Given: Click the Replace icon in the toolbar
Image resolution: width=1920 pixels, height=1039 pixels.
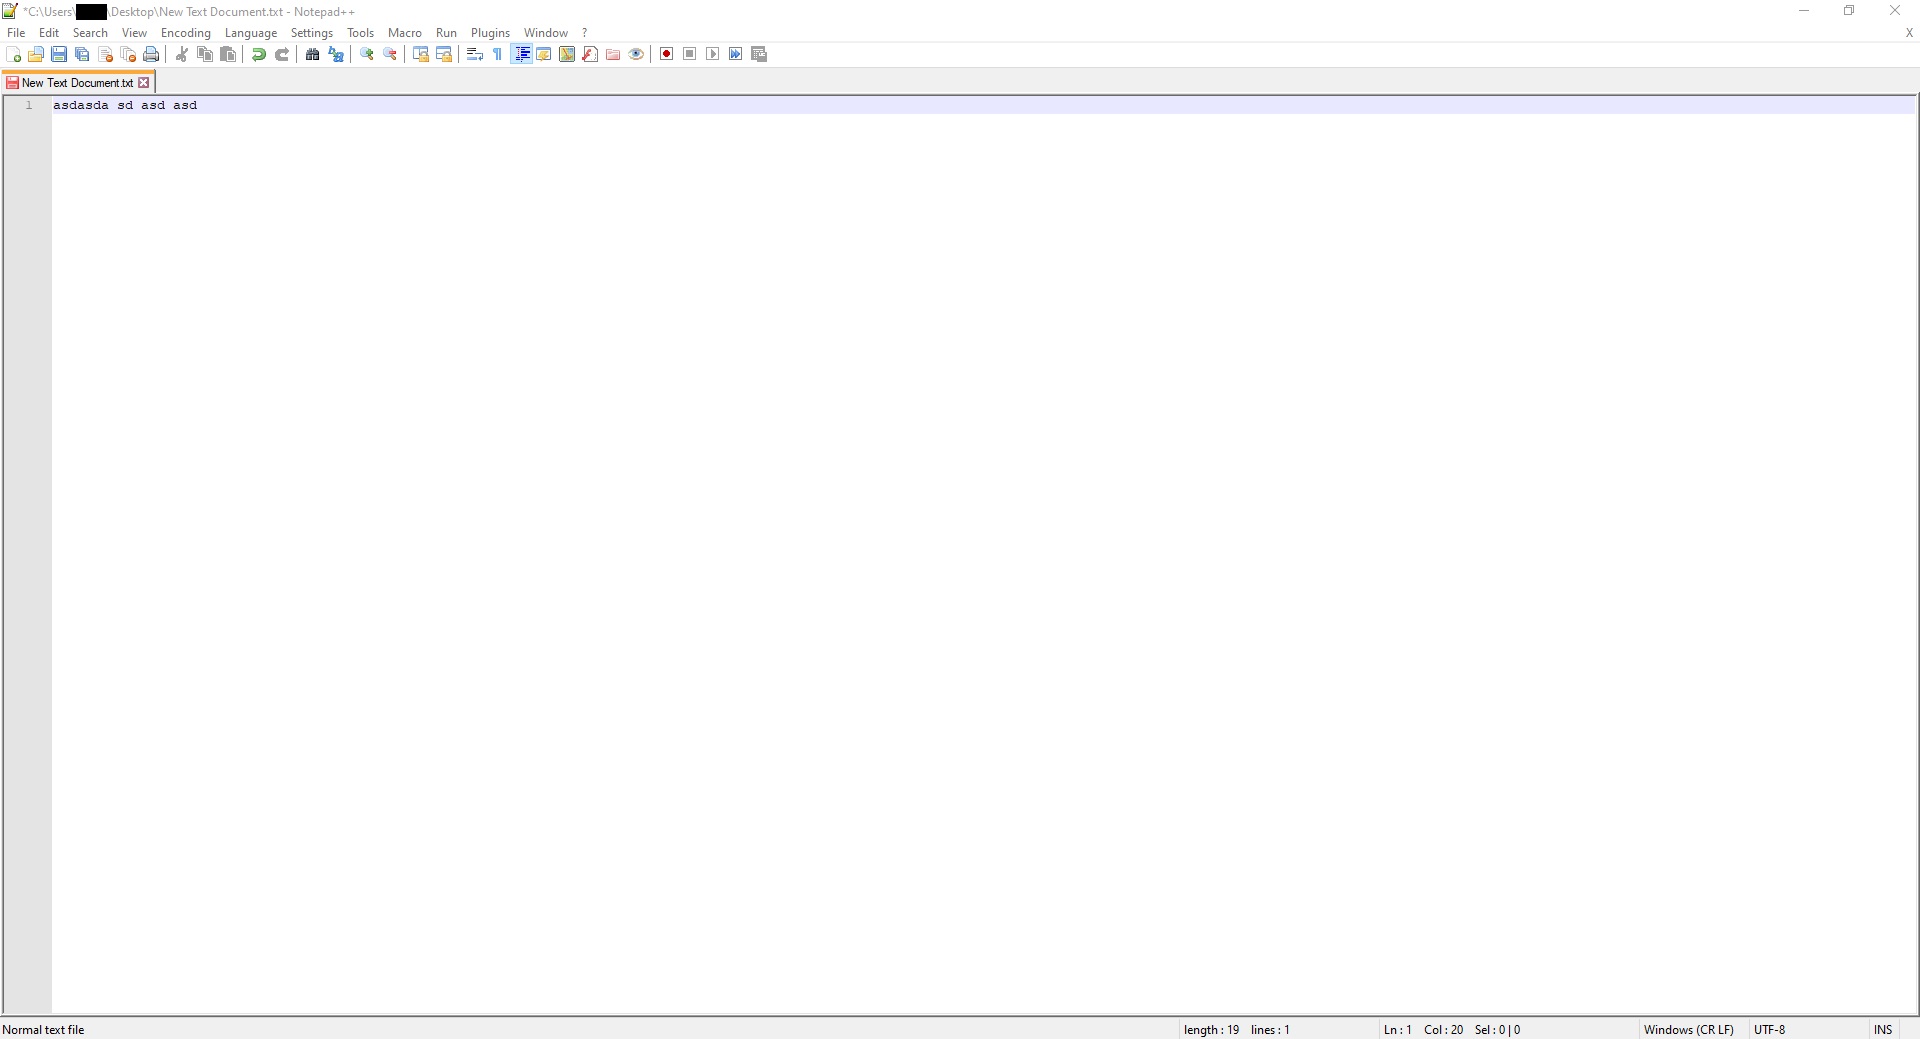Looking at the screenshot, I should 335,54.
